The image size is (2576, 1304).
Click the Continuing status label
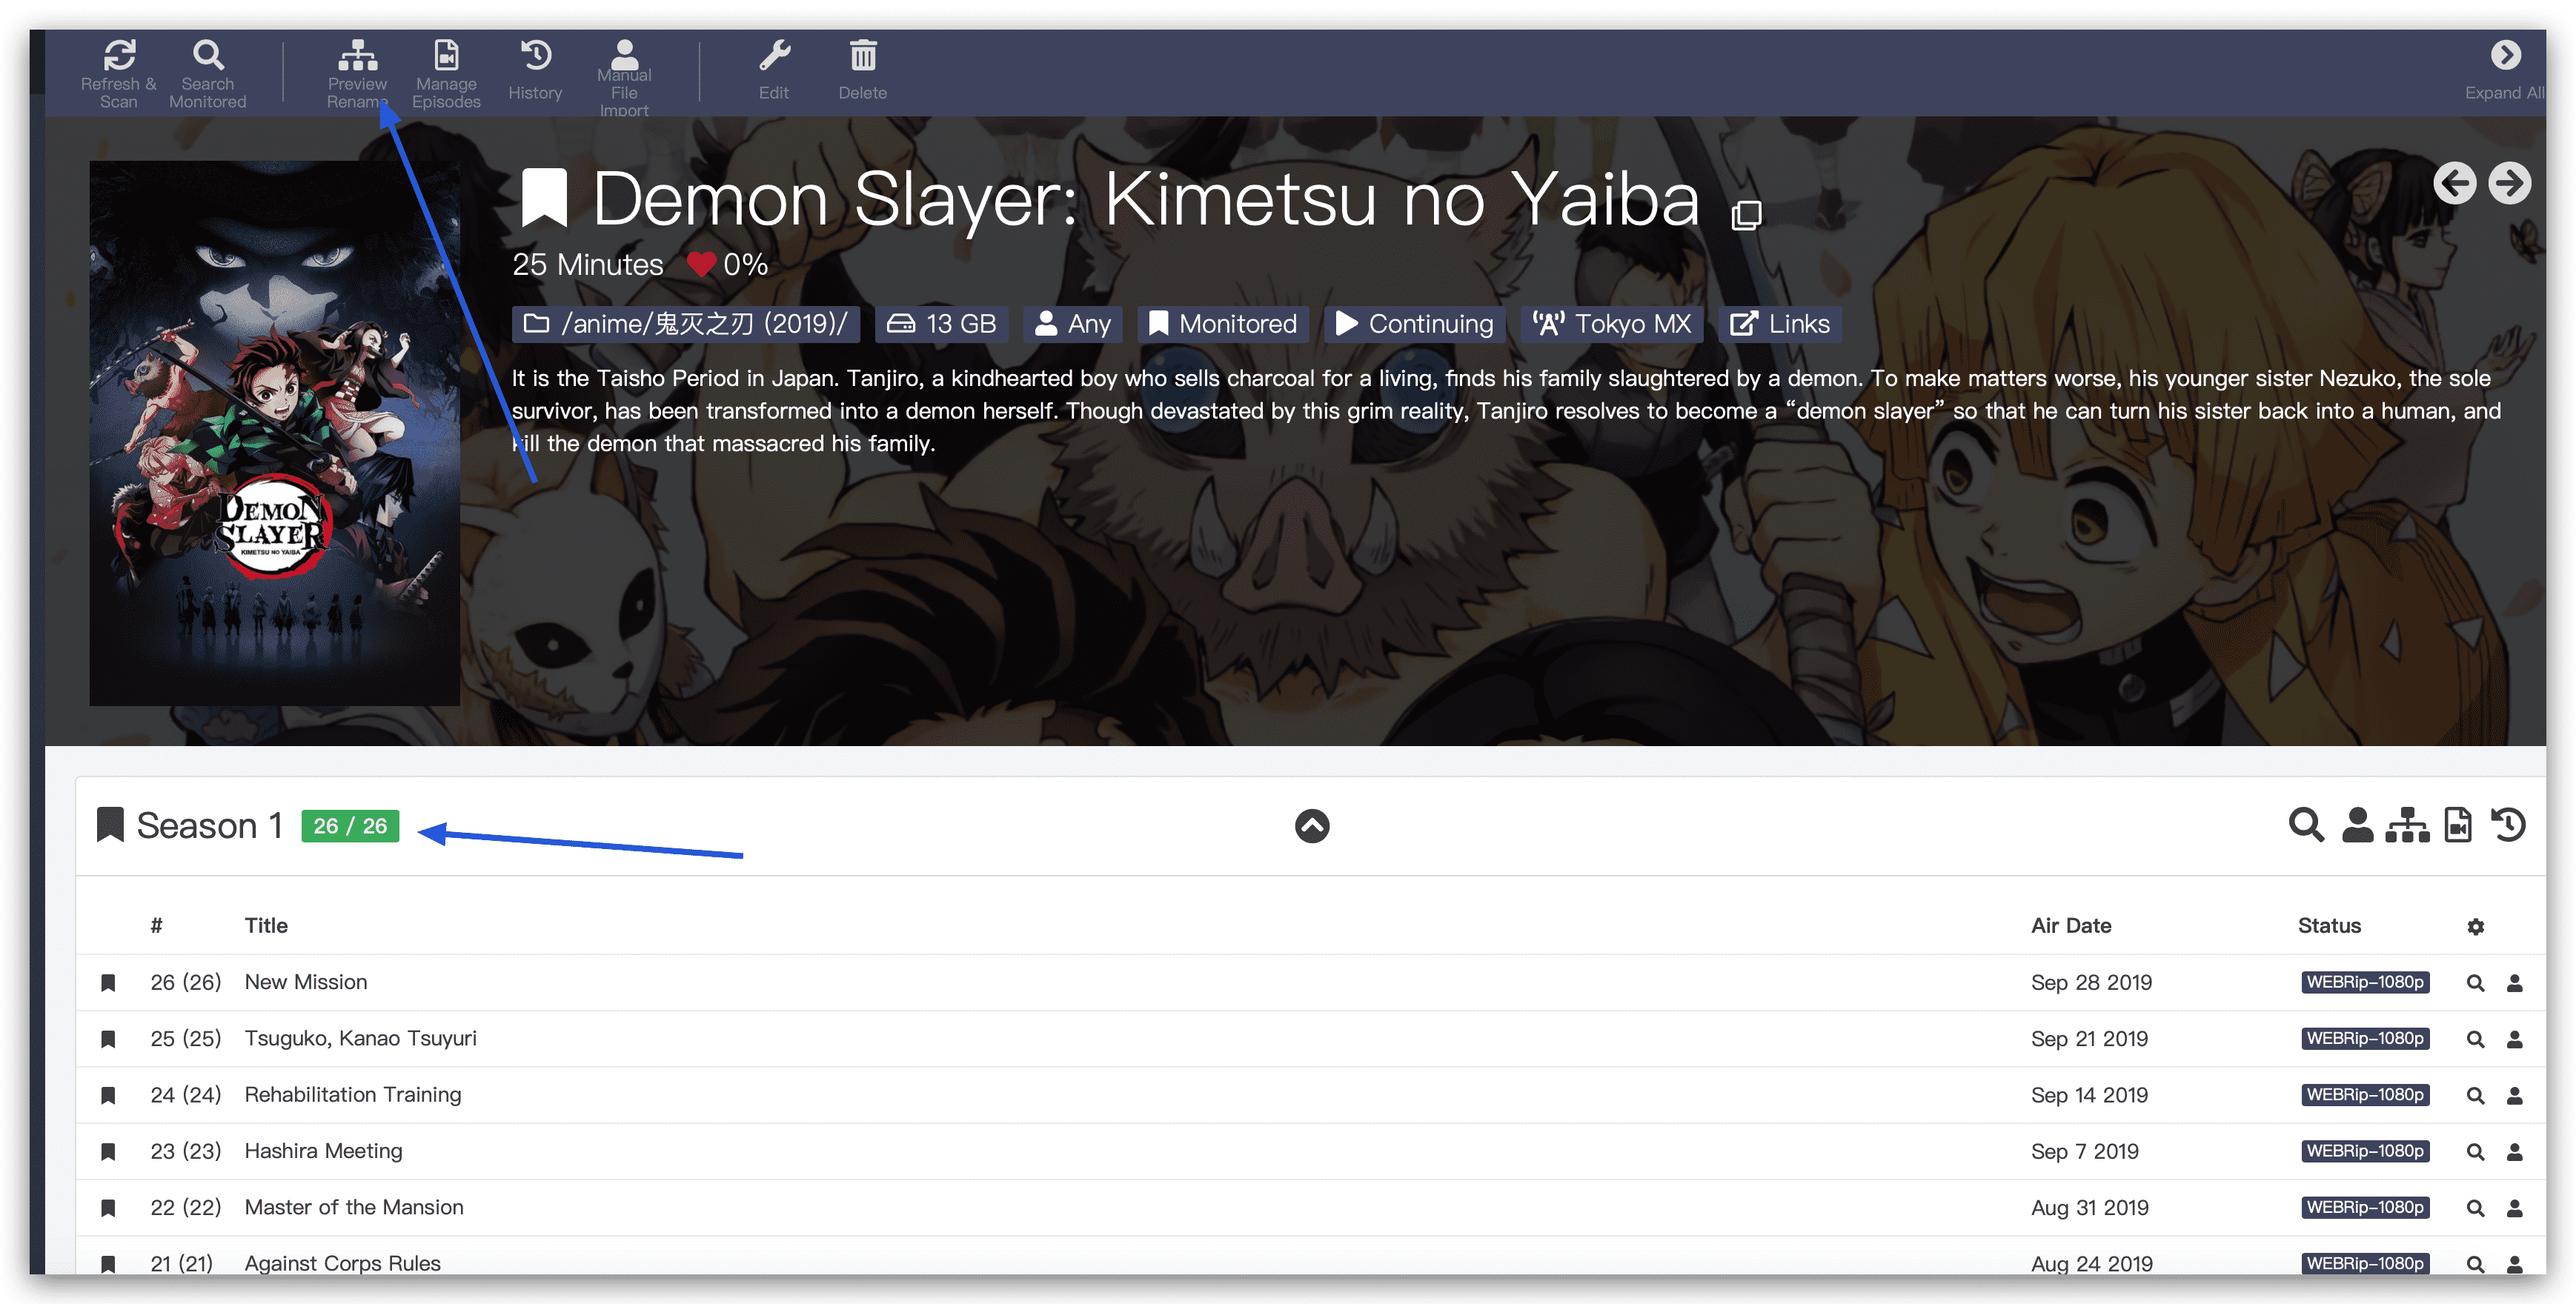click(1415, 324)
